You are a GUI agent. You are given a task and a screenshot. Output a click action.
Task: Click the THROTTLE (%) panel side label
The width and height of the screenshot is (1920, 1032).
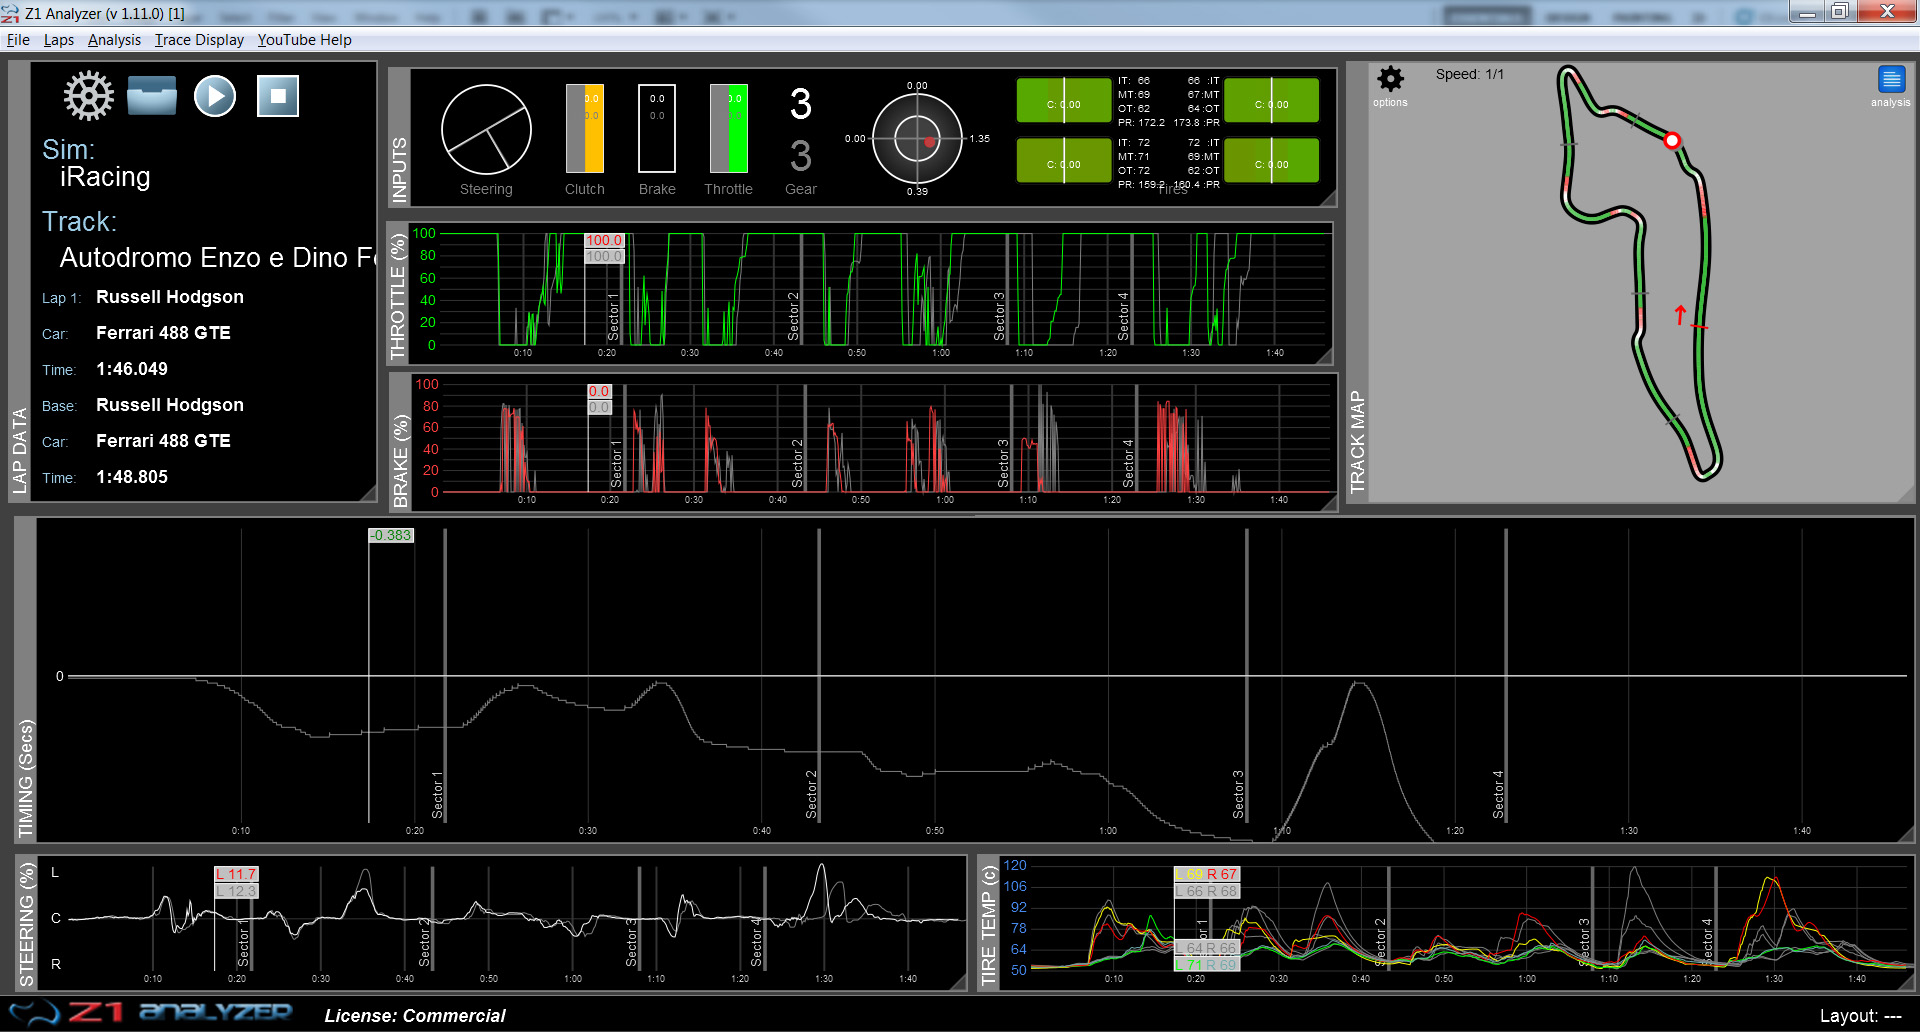[398, 296]
